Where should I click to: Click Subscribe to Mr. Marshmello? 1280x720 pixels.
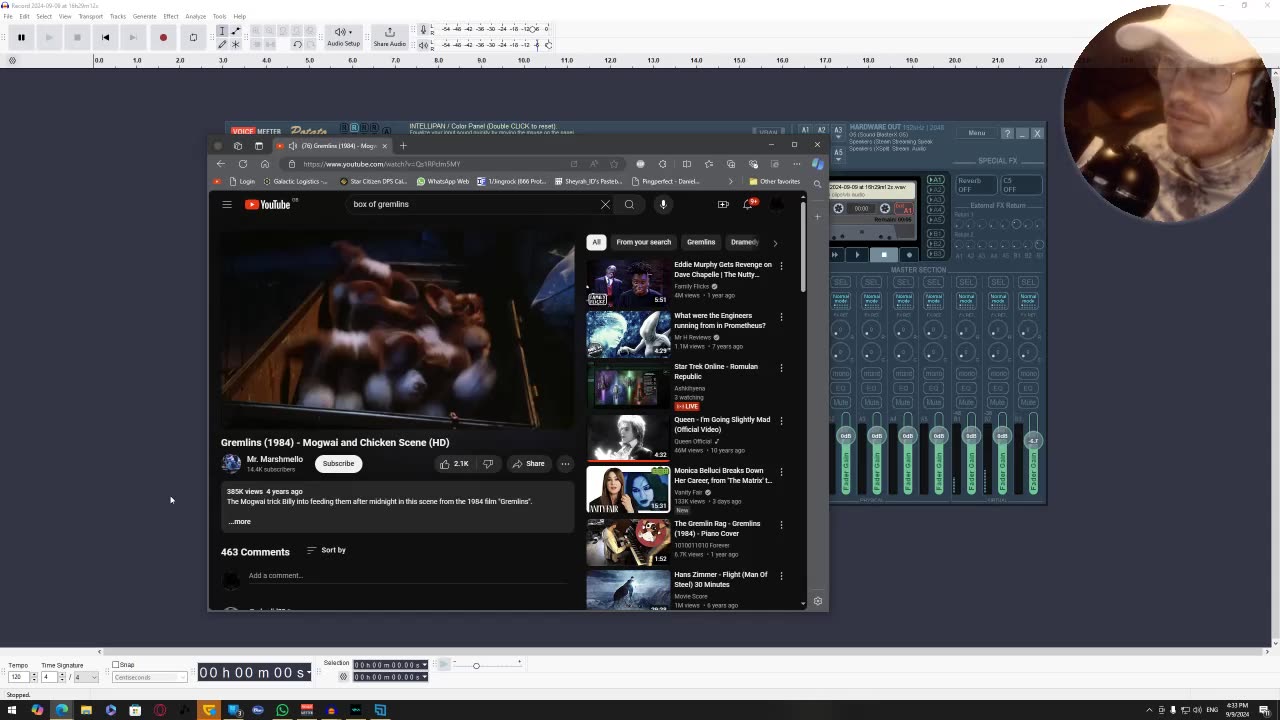coord(338,463)
